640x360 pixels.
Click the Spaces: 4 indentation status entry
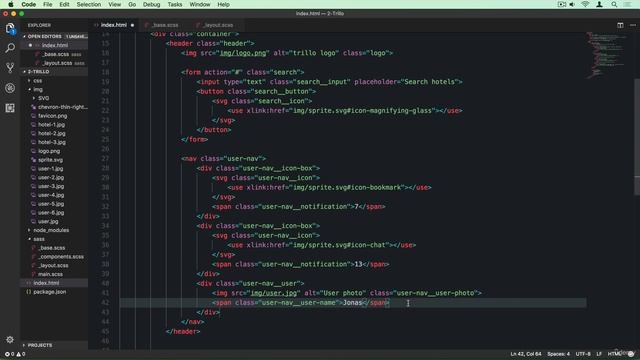[x=558, y=354]
